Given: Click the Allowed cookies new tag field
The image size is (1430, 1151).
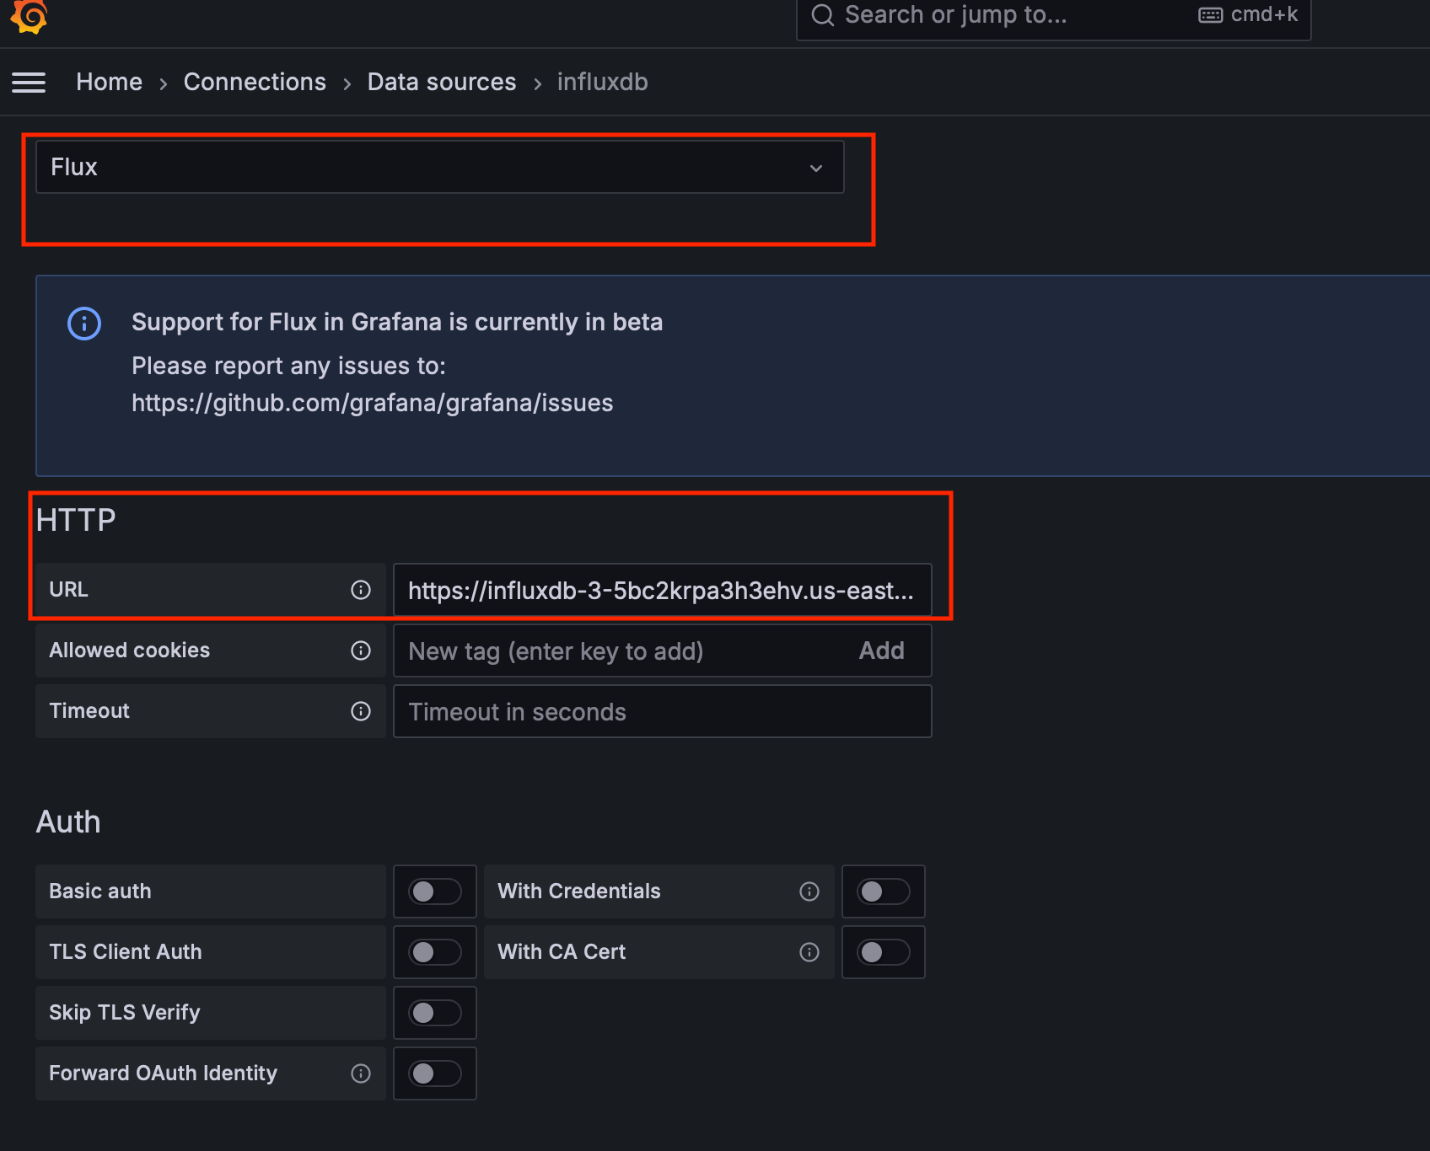Looking at the screenshot, I should pyautogui.click(x=662, y=651).
